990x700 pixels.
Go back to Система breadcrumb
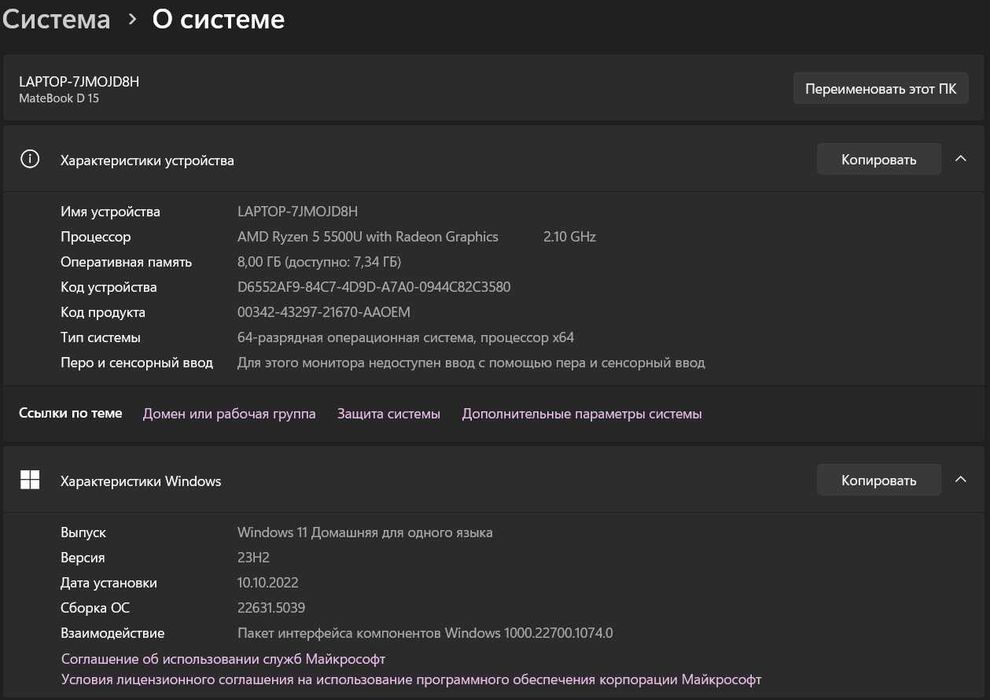coord(56,19)
